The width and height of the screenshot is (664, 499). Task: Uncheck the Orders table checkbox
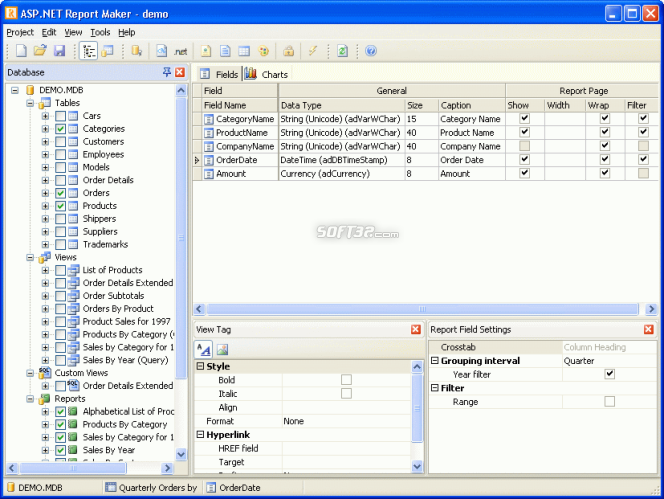(x=61, y=193)
